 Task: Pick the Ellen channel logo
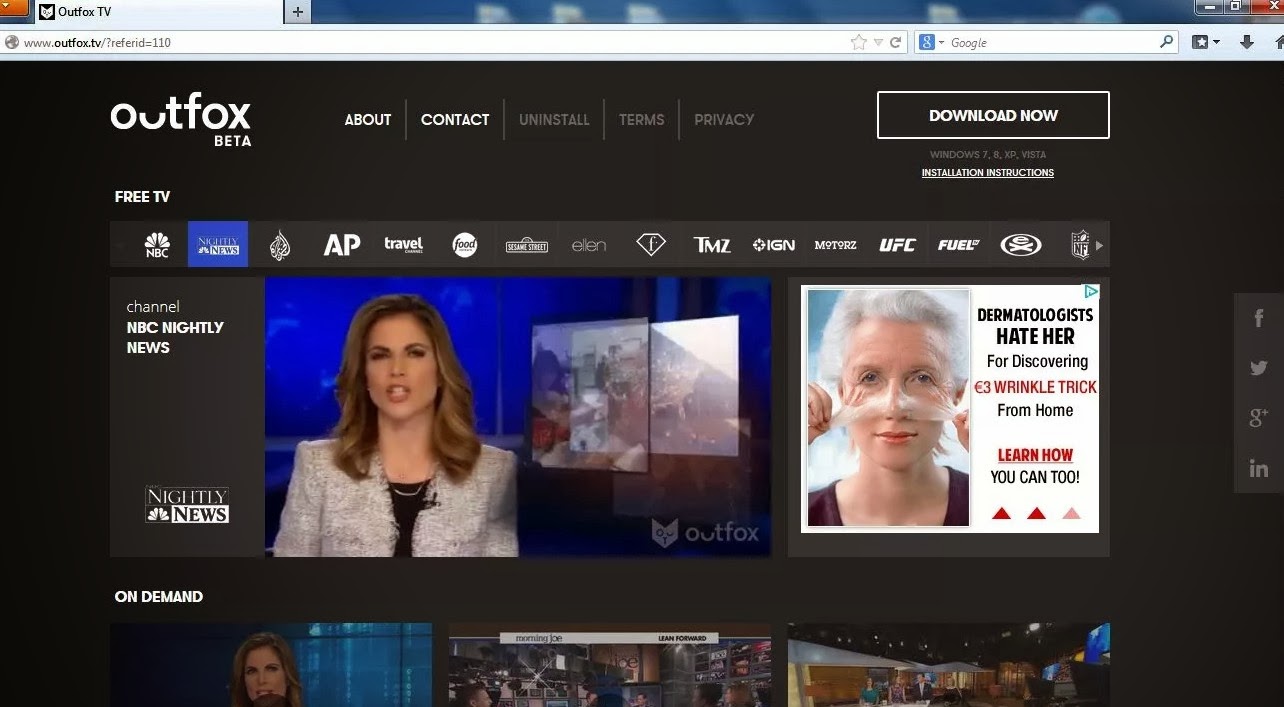(589, 245)
